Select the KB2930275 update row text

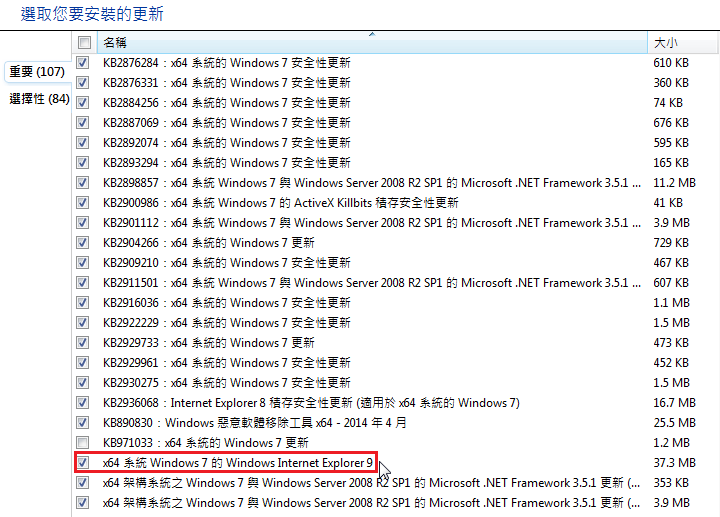227,382
